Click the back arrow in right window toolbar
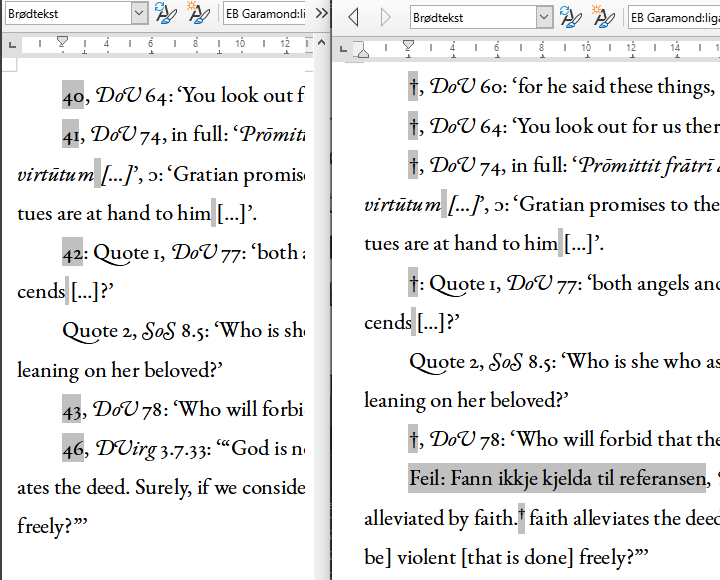Screen dimensions: 720x580 click(352, 17)
